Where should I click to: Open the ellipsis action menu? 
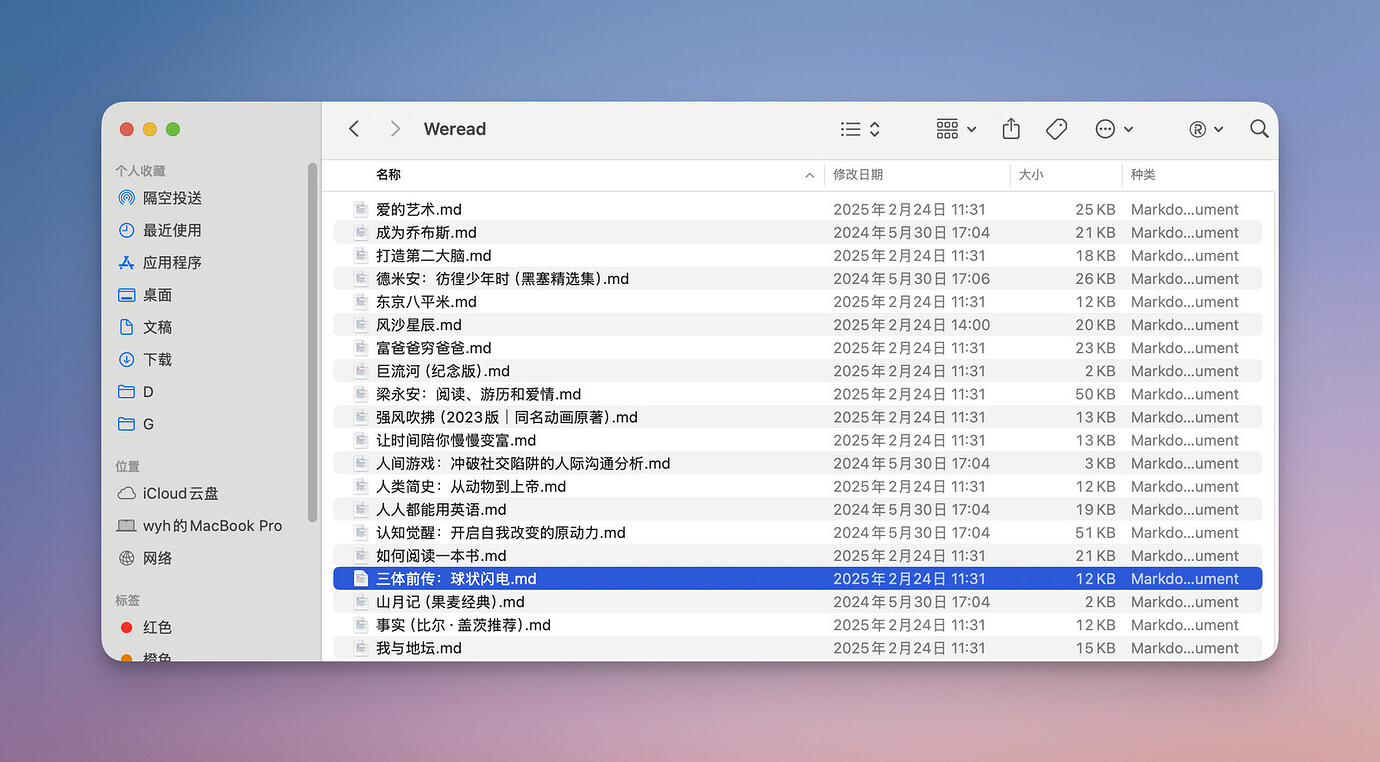pos(1114,129)
